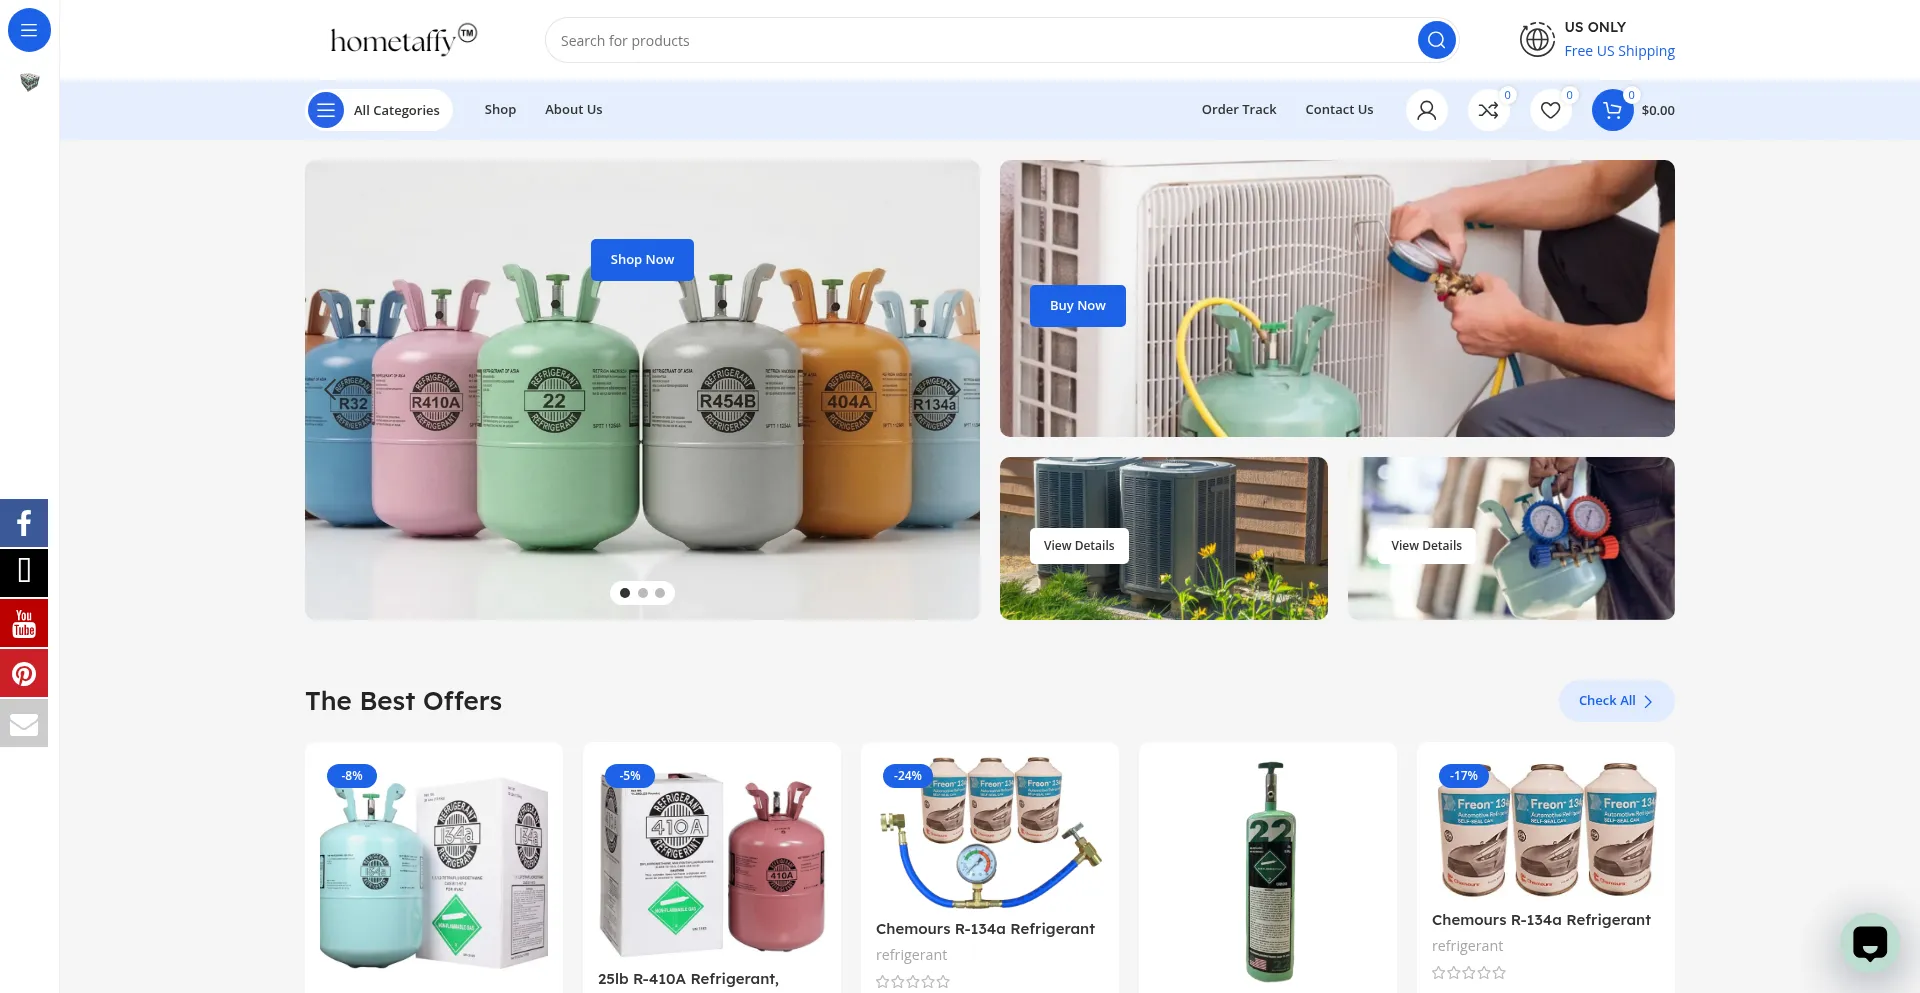Image resolution: width=1920 pixels, height=993 pixels.
Task: Open Chemours R-134a title on -24% card
Action: coord(985,929)
